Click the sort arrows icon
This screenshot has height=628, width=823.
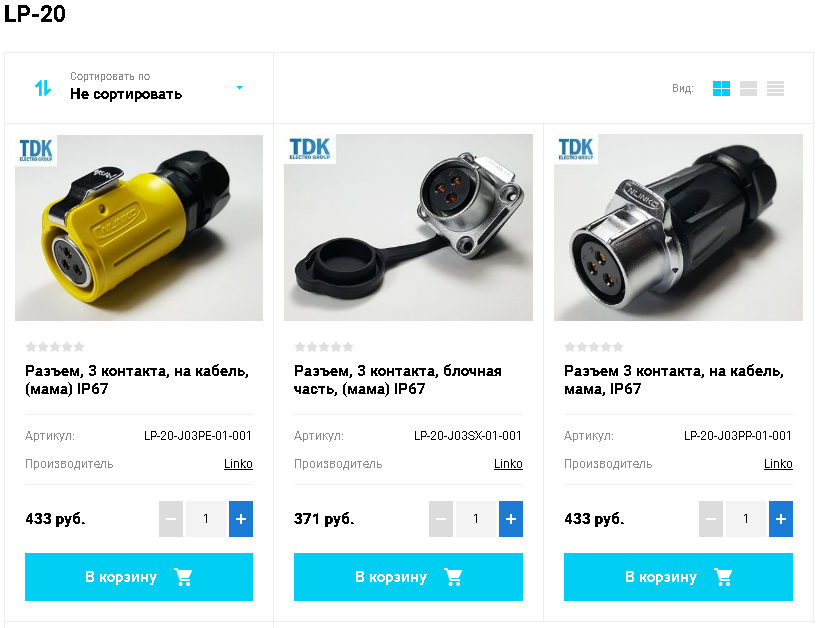coord(43,88)
